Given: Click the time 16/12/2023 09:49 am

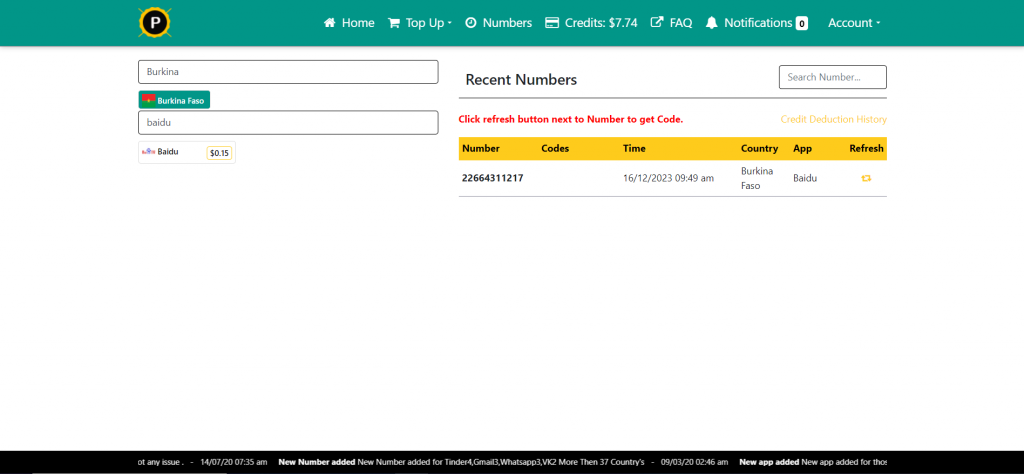Looking at the screenshot, I should tap(669, 178).
